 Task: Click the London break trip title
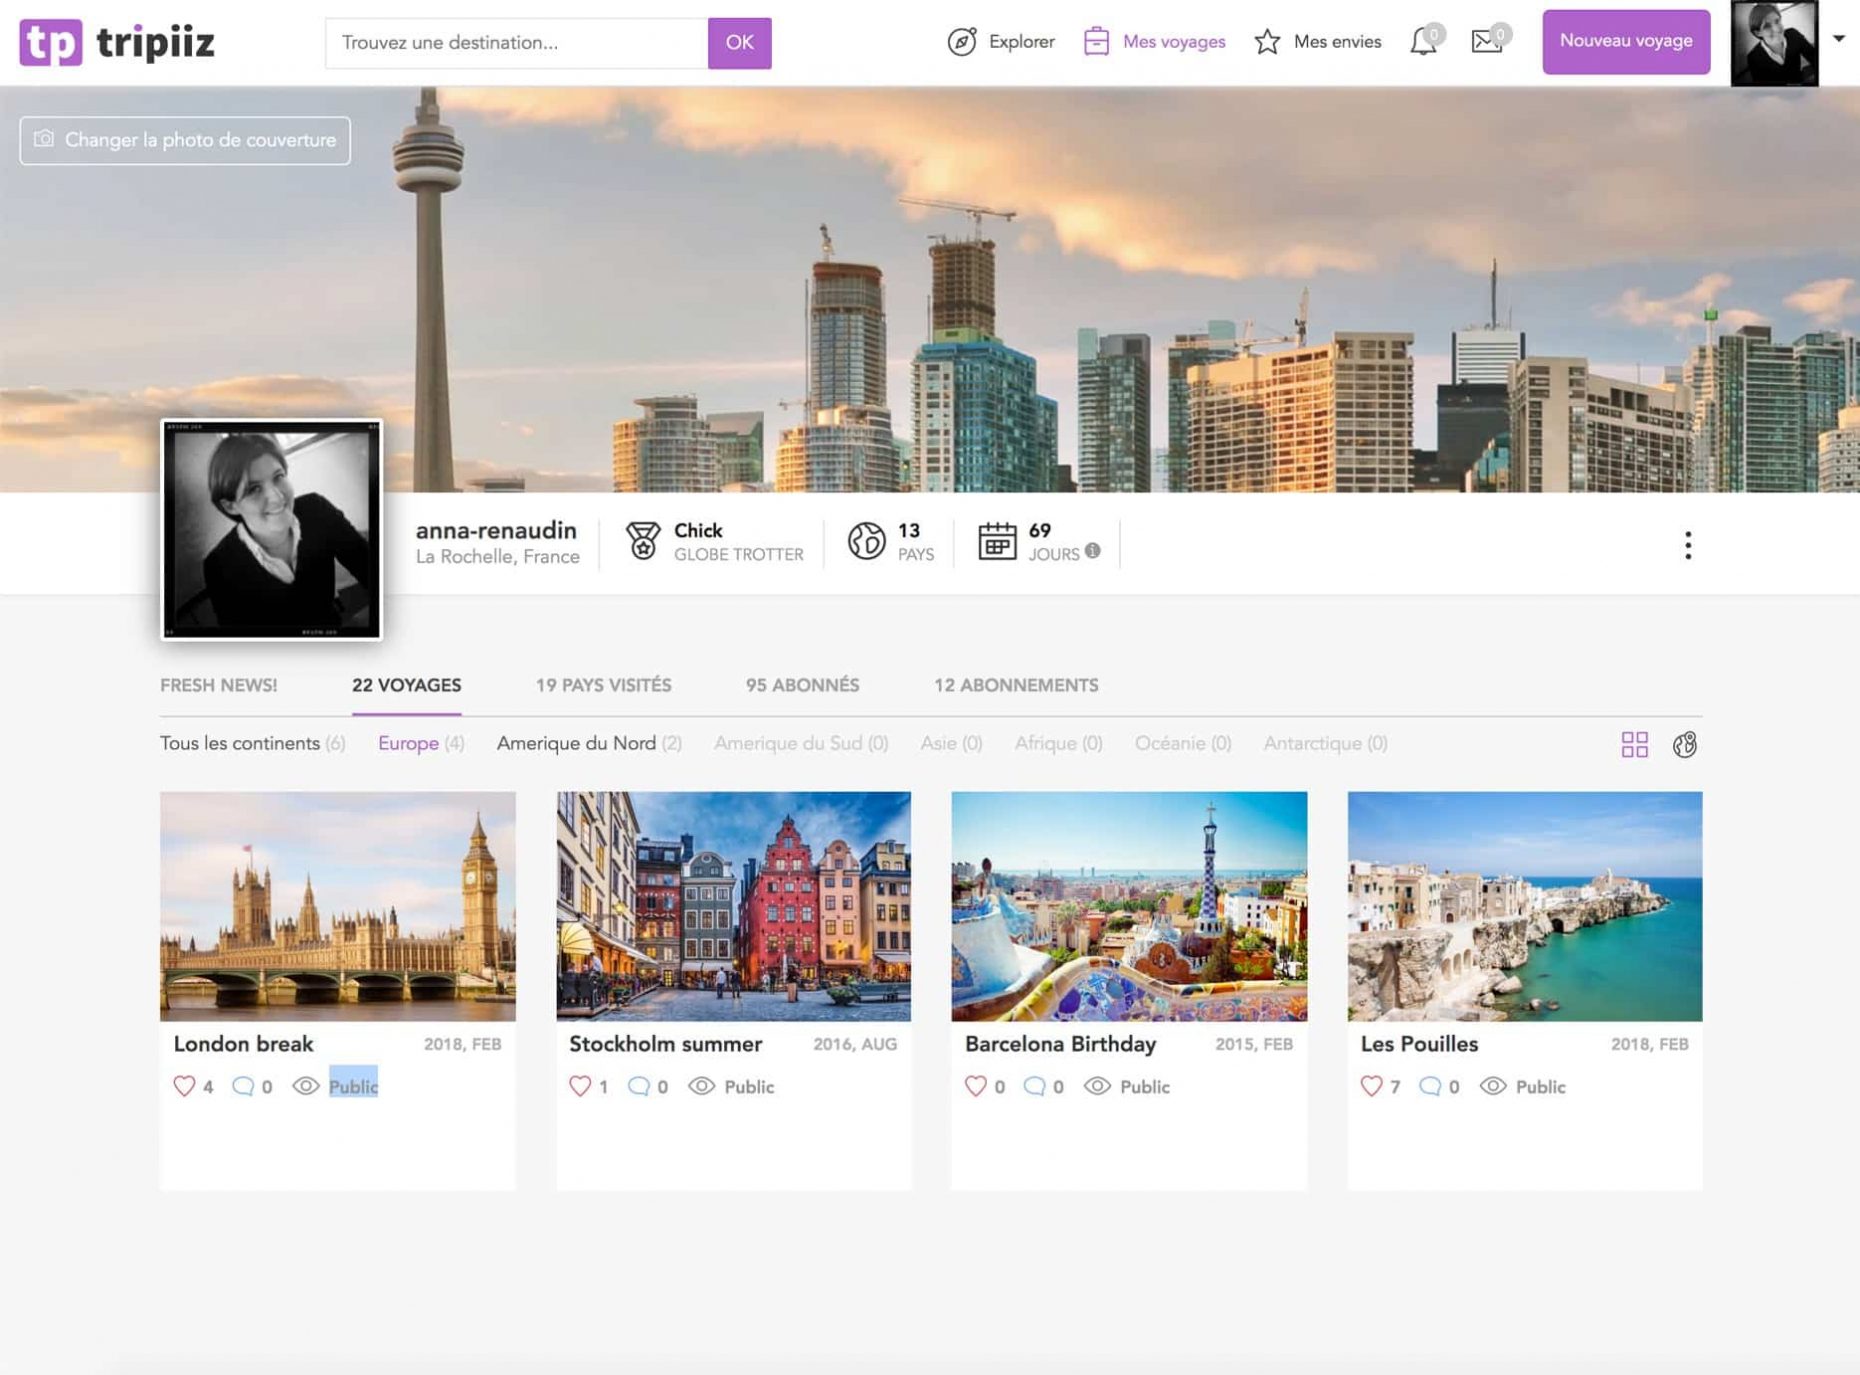pos(243,1044)
